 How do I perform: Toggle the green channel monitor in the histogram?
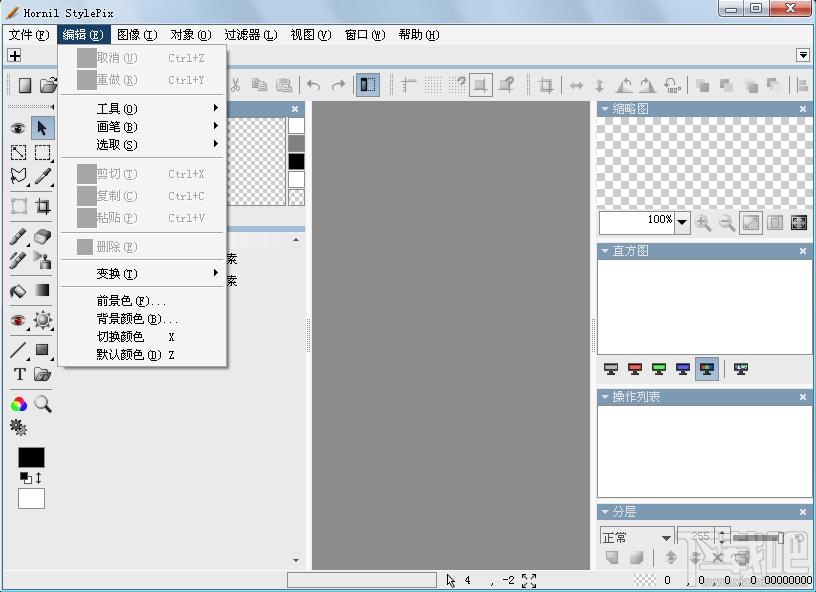[659, 369]
